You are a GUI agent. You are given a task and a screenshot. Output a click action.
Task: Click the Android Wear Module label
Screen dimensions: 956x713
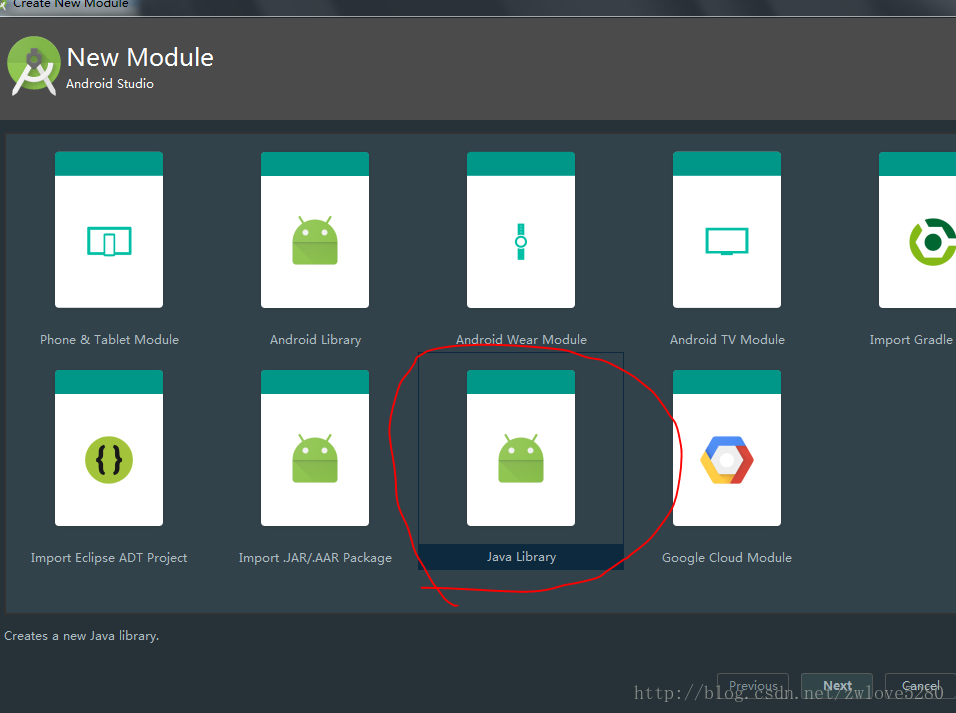521,340
